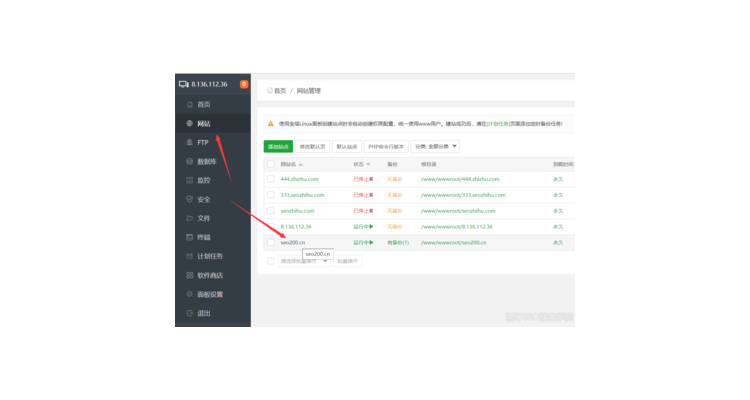Open the 分类: 全部分类 dropdown
Viewport: 750px width, 400px height.
[x=435, y=146]
